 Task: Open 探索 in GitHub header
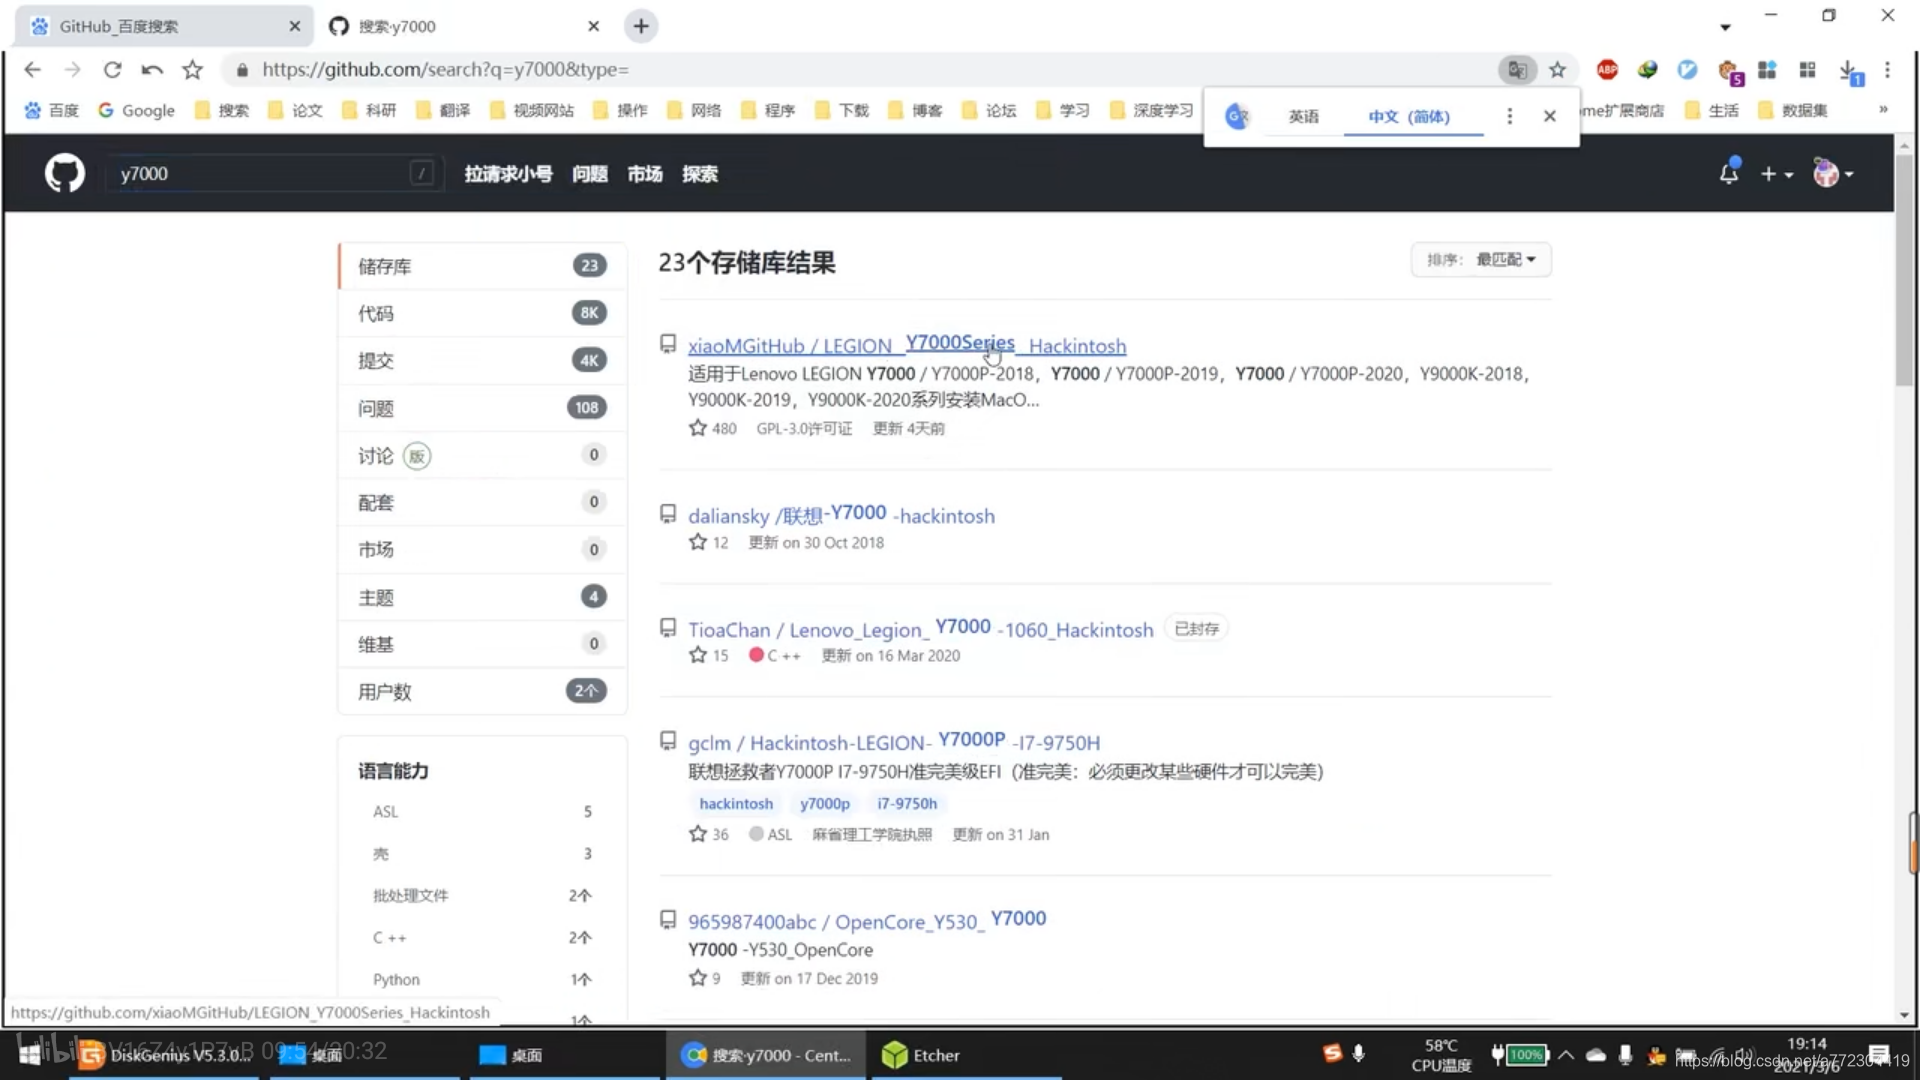click(x=700, y=174)
